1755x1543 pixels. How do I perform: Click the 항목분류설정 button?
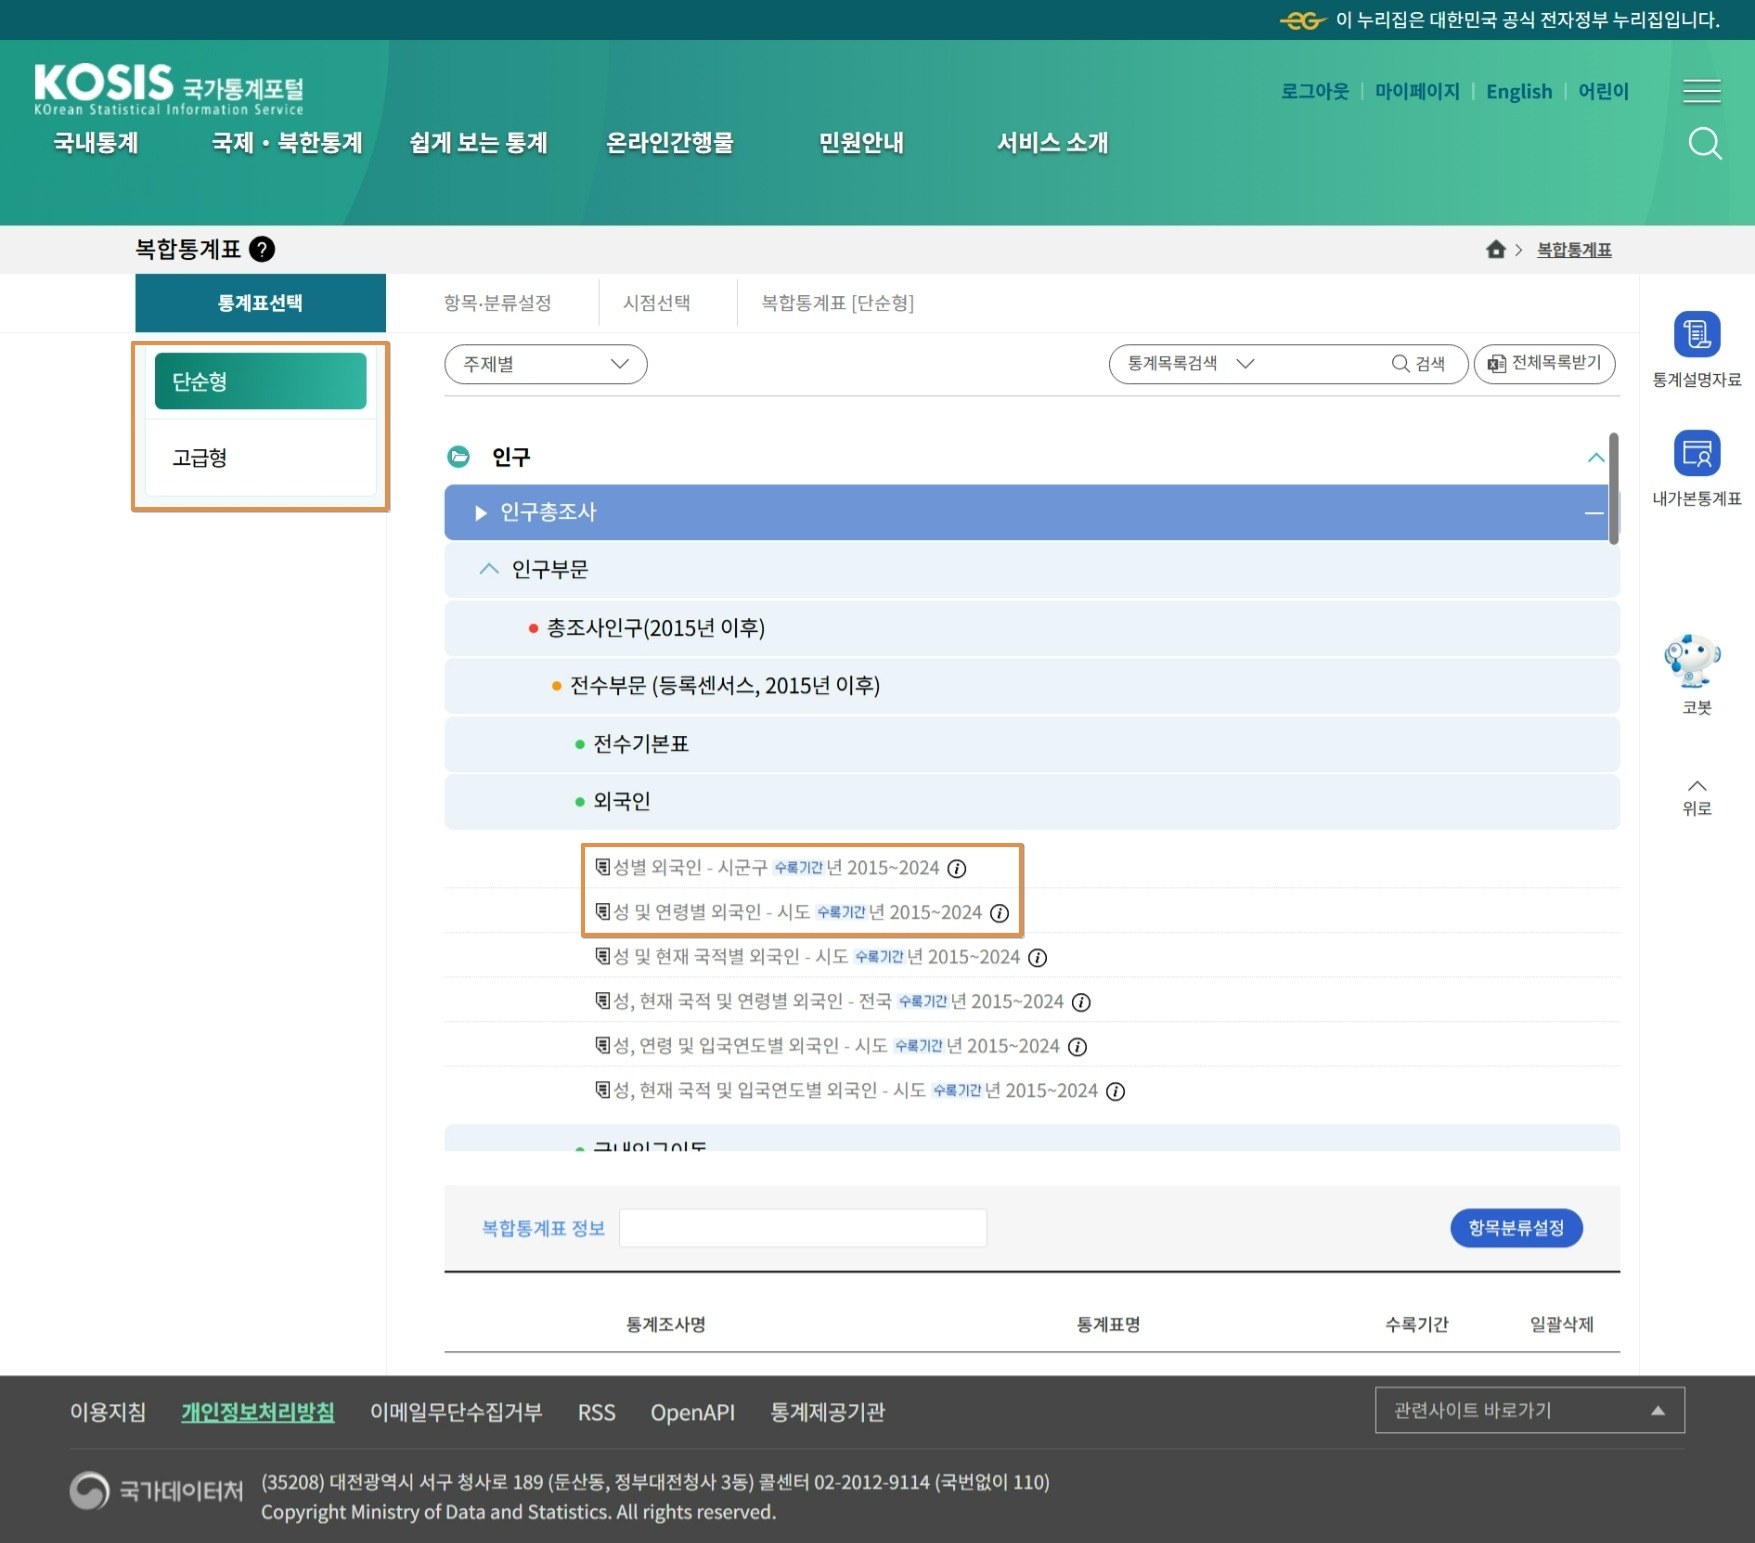pos(1516,1228)
